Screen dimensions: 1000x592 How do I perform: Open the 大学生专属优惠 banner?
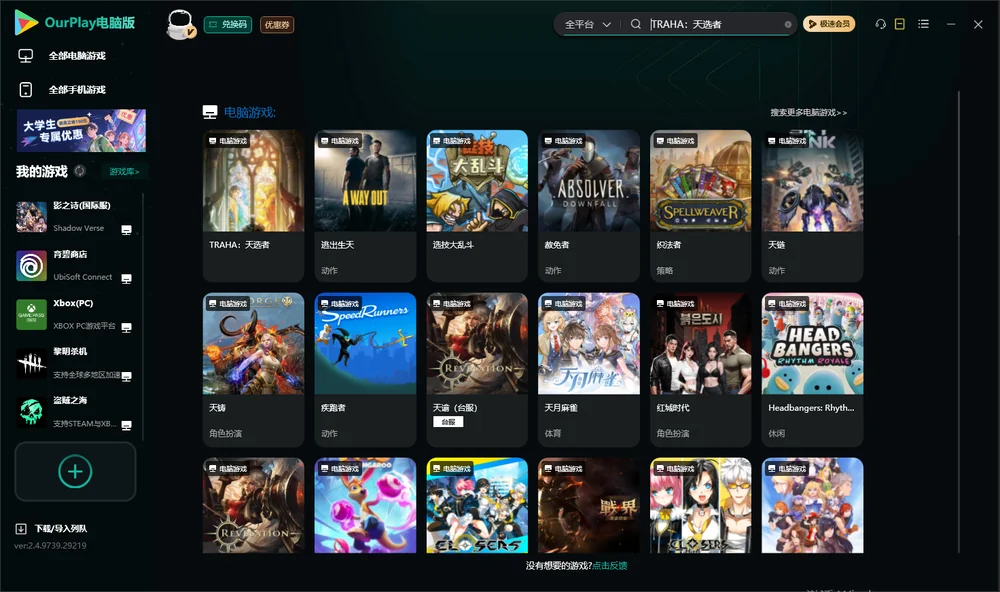click(x=81, y=131)
